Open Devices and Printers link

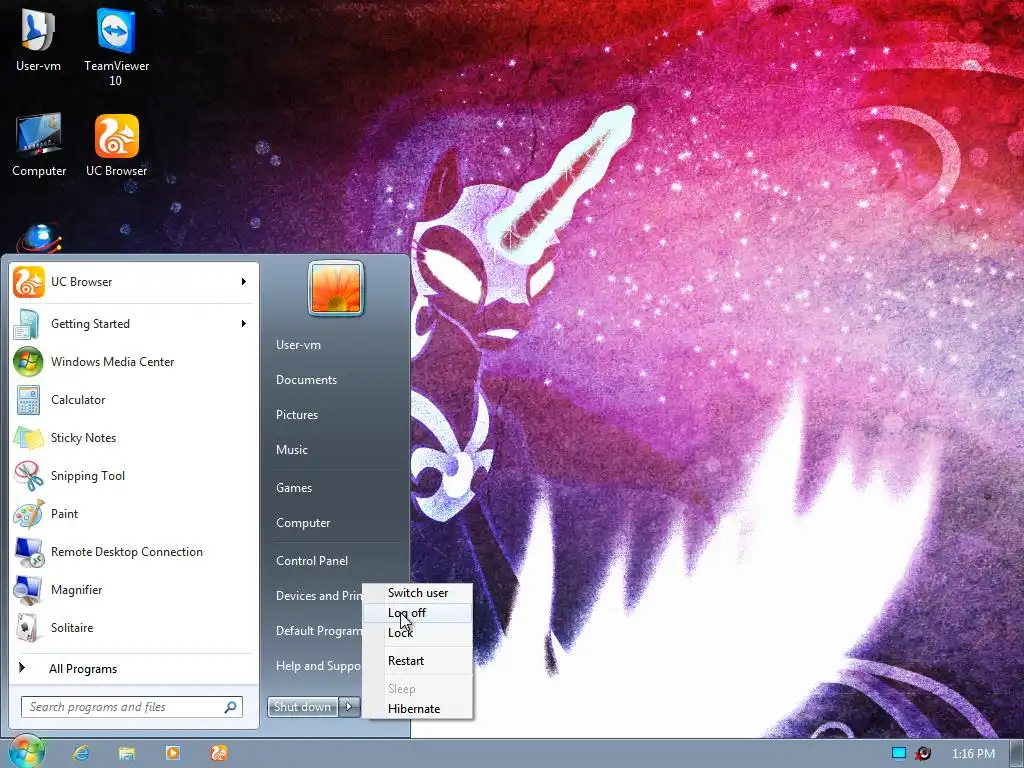(x=319, y=596)
